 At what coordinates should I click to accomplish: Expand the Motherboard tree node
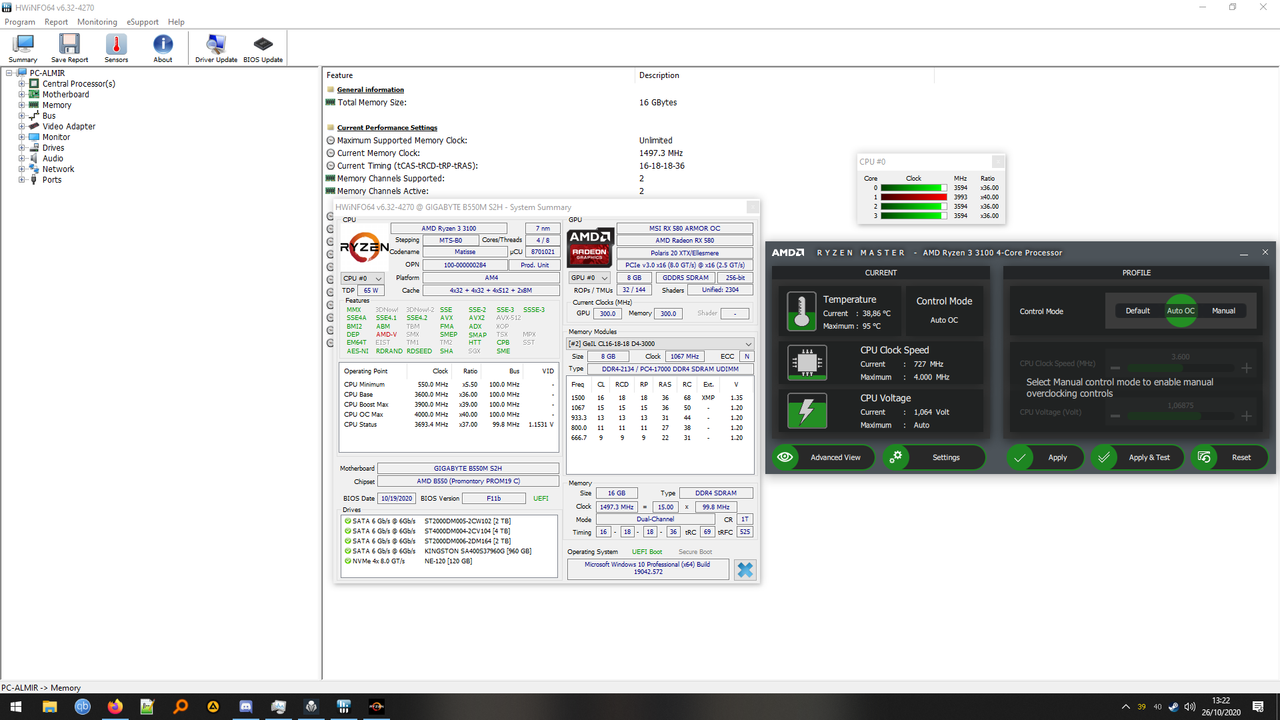21,94
